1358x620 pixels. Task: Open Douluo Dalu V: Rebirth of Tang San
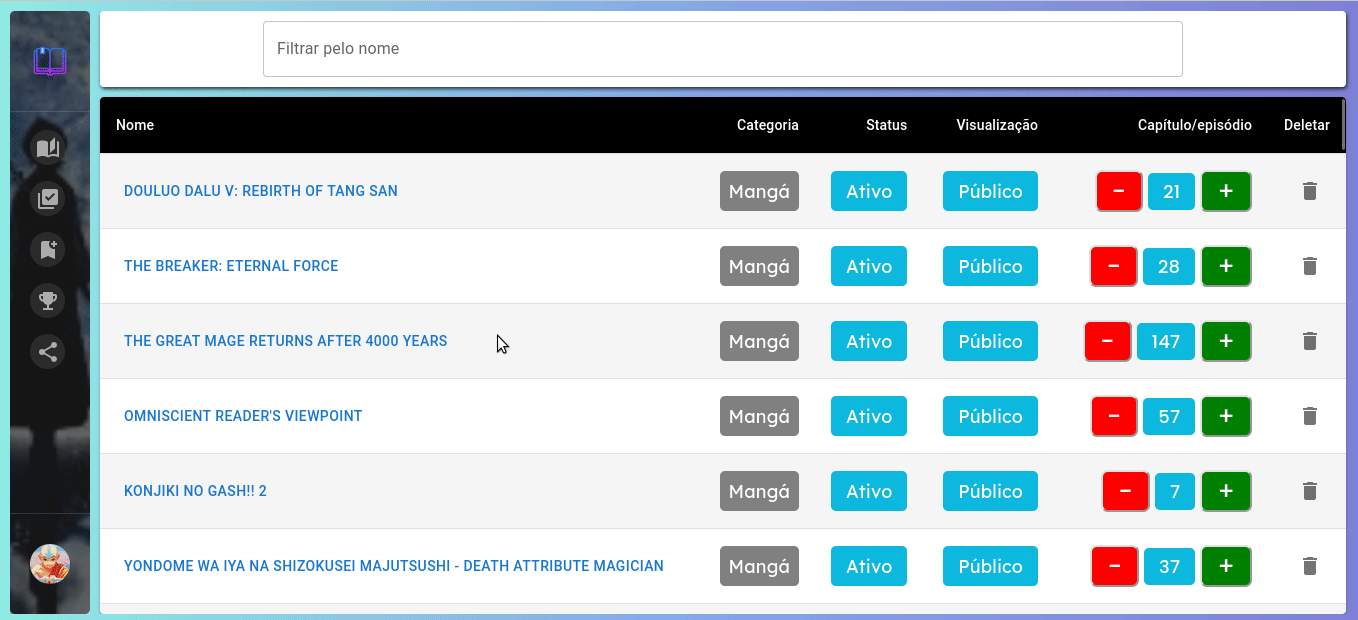(261, 191)
